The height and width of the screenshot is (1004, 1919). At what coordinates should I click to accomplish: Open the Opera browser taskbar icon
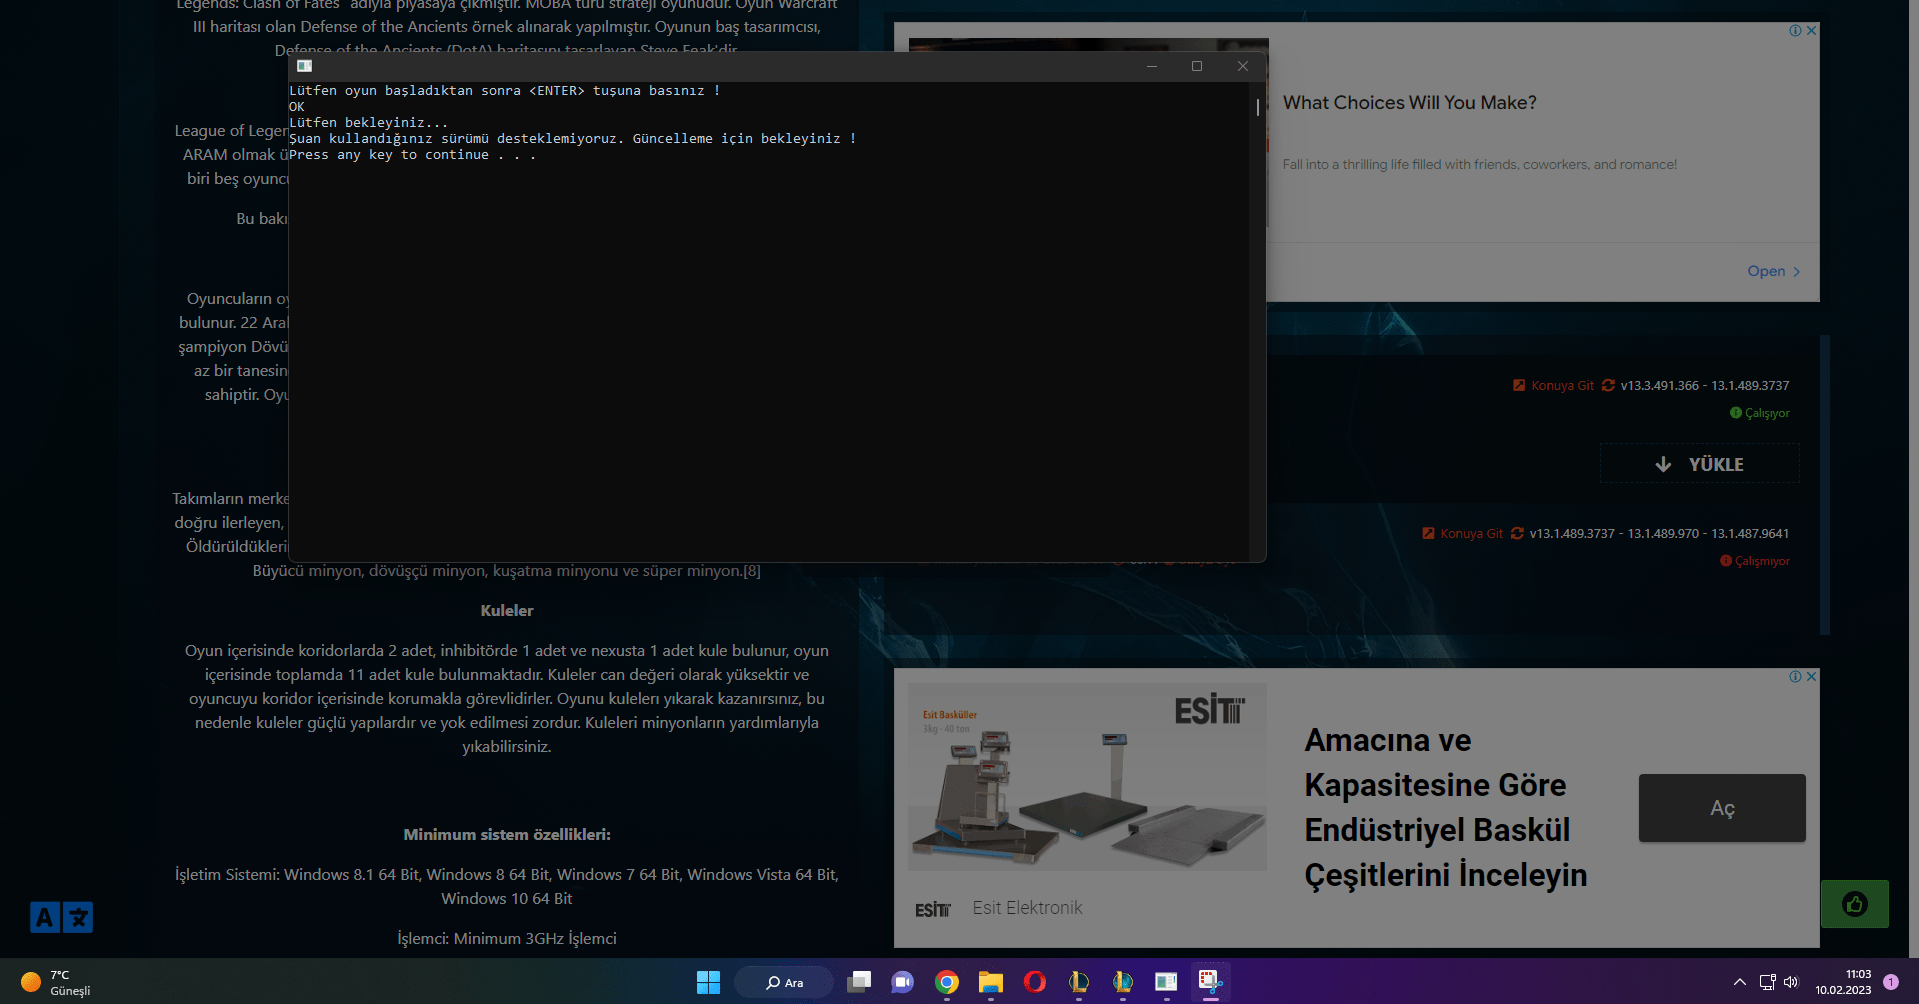(1035, 982)
